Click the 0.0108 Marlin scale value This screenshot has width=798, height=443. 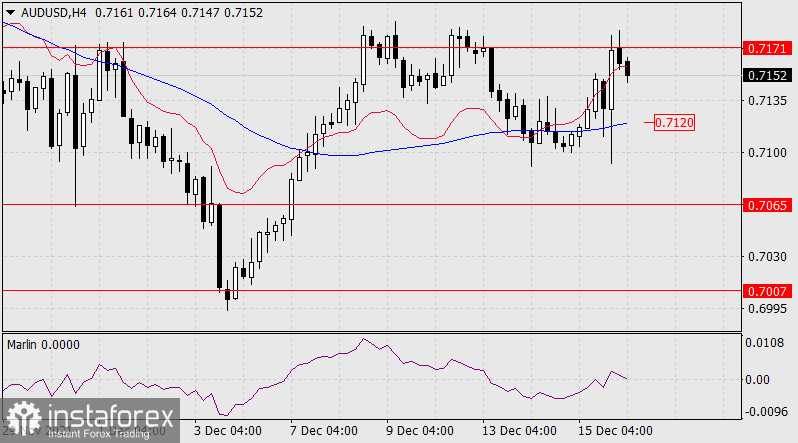[x=764, y=343]
